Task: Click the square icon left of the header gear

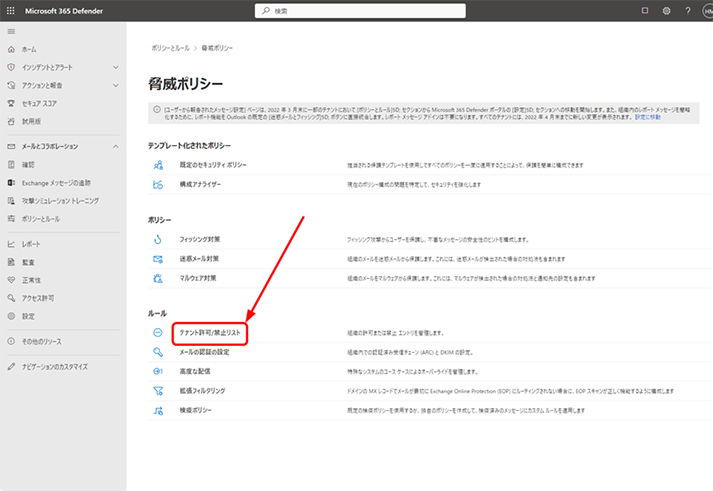Action: [x=645, y=10]
